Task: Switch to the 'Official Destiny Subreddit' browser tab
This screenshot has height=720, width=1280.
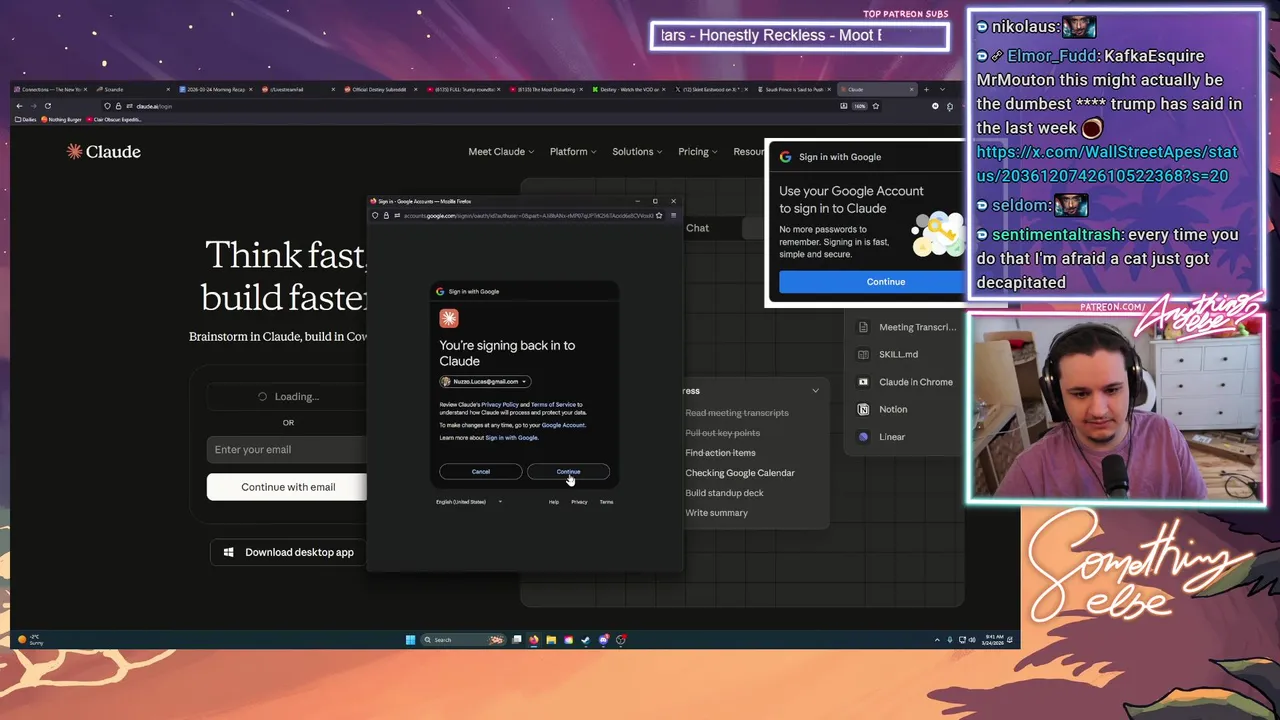Action: tap(379, 90)
